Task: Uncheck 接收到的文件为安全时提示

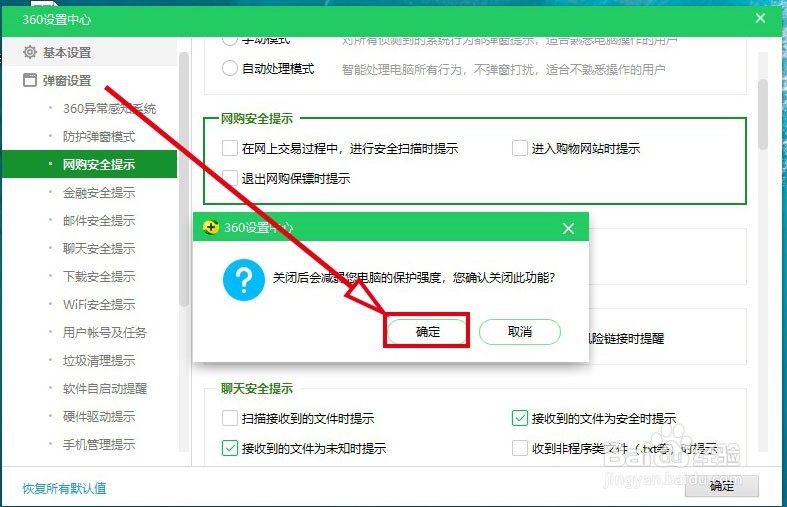Action: point(519,418)
